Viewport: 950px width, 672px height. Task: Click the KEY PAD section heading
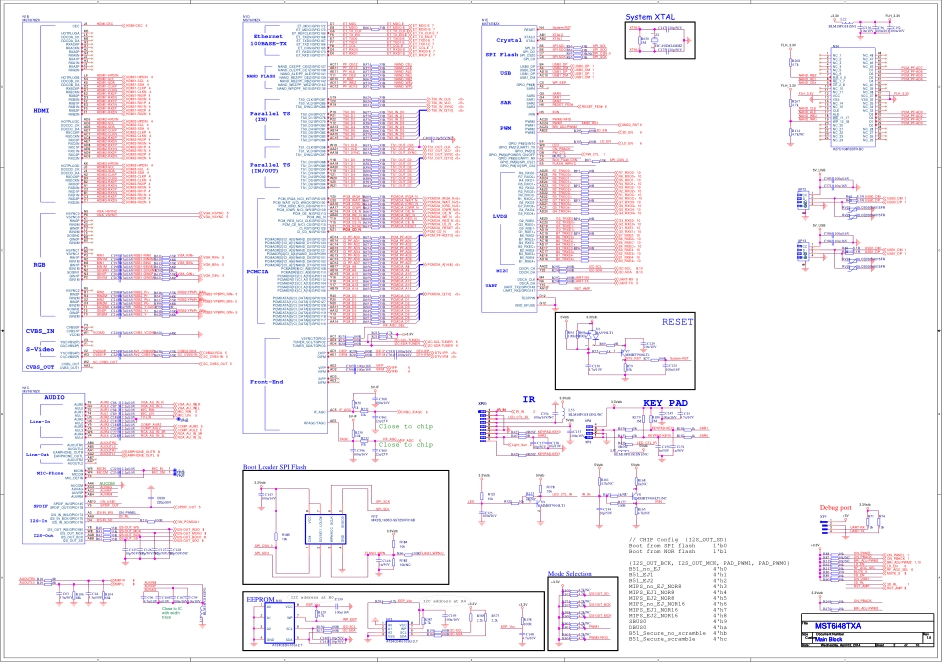[x=666, y=402]
